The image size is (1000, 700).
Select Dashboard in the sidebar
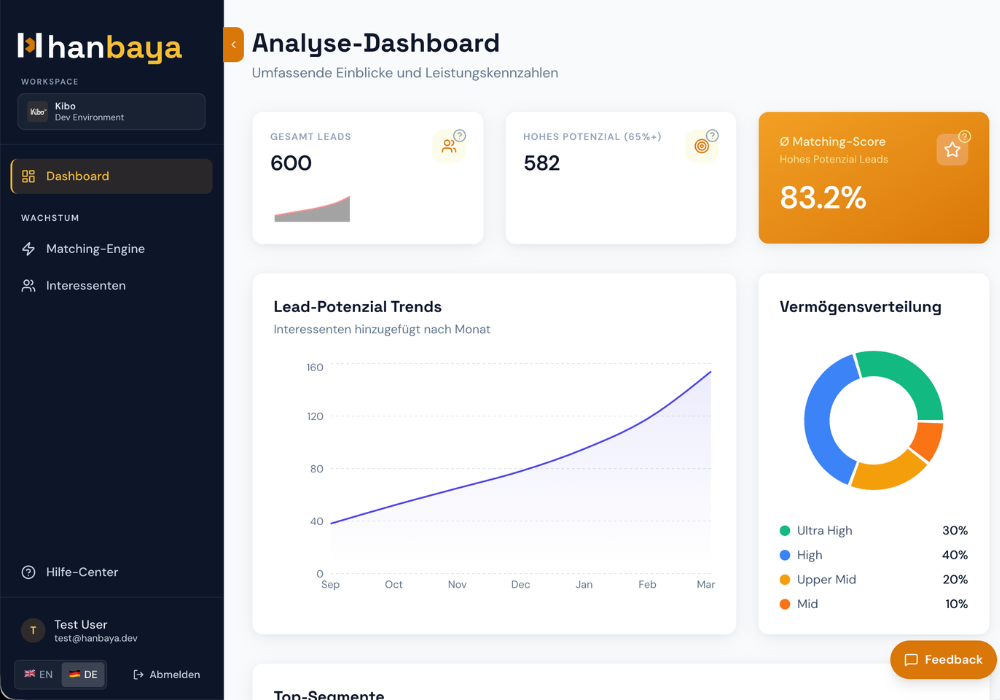pyautogui.click(x=112, y=176)
